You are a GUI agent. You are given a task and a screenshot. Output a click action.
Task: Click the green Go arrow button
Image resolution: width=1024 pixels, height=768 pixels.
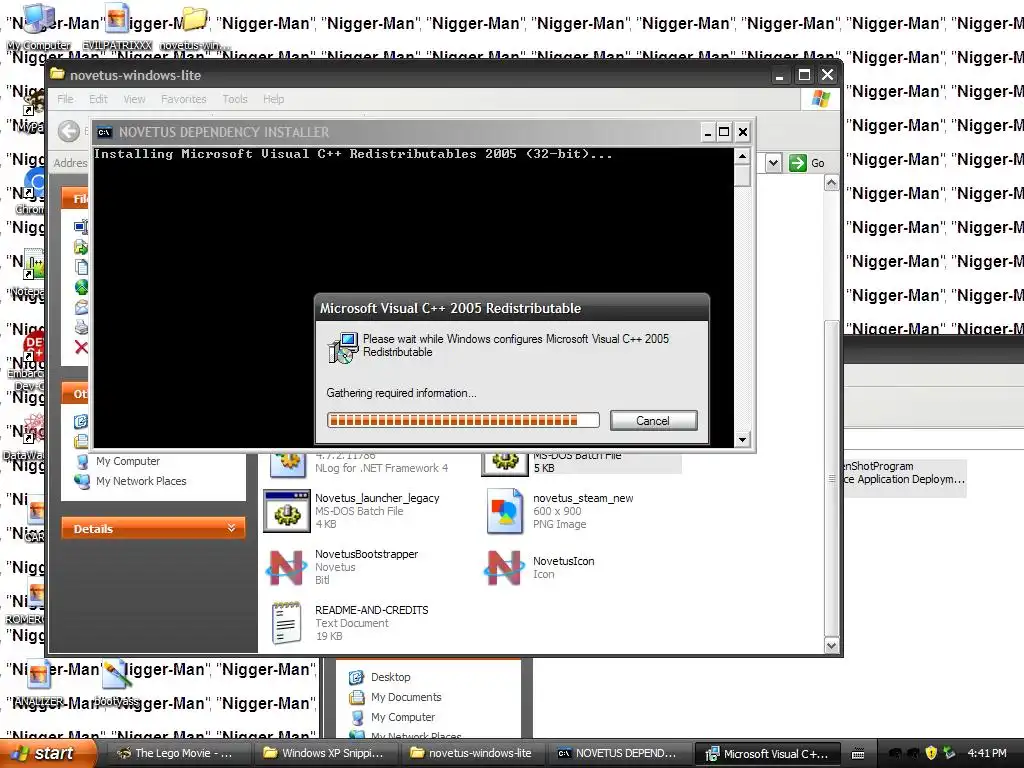797,163
